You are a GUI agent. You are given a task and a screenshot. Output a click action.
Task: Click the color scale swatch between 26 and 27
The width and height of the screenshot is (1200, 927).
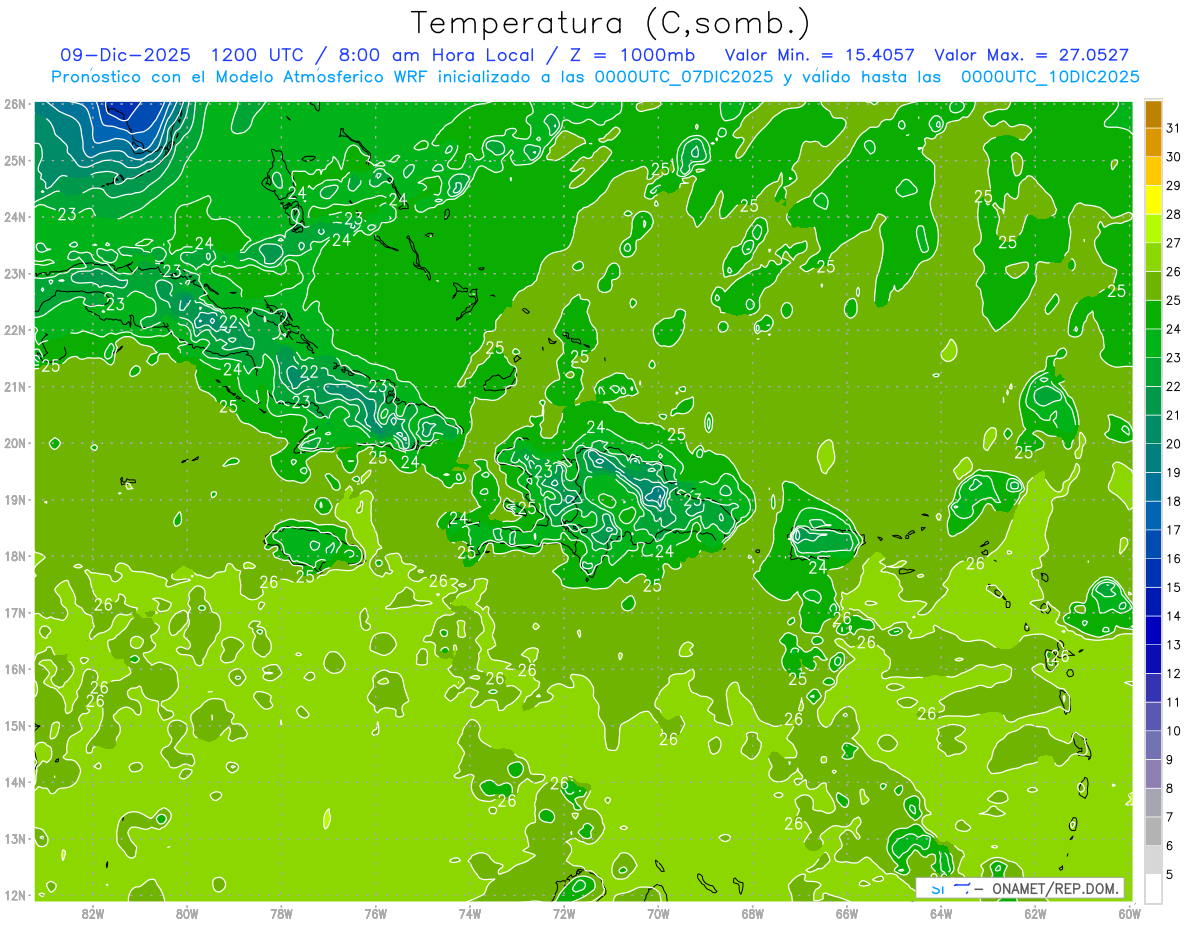(1153, 257)
